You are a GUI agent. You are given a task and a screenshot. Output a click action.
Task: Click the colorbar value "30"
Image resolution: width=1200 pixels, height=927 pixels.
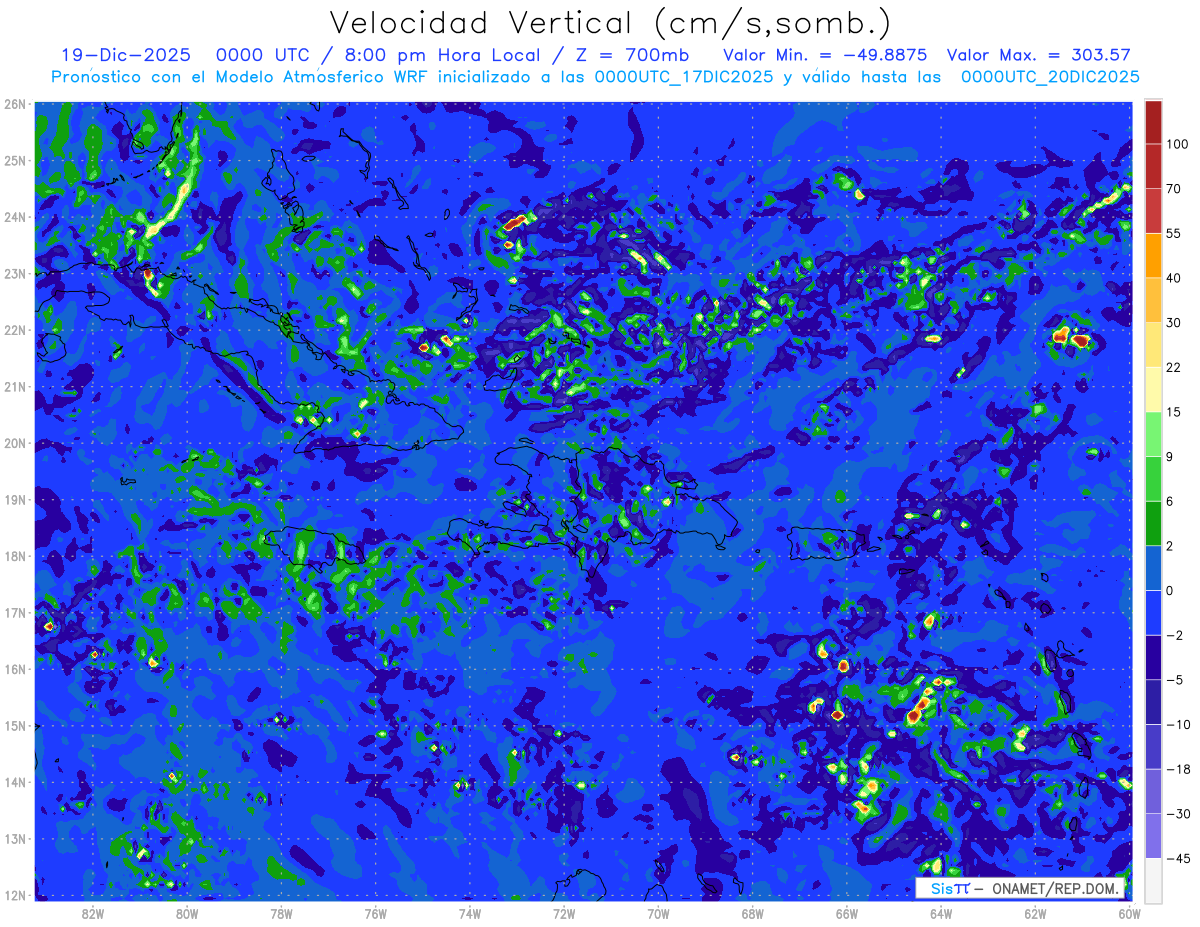click(x=1173, y=323)
